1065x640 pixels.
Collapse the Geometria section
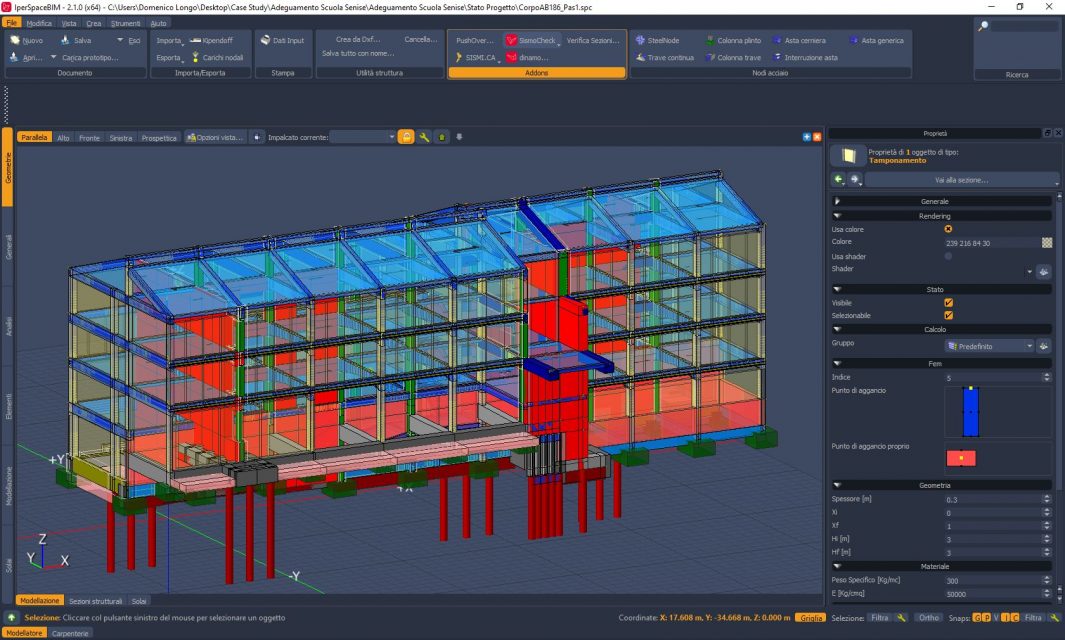tap(837, 485)
